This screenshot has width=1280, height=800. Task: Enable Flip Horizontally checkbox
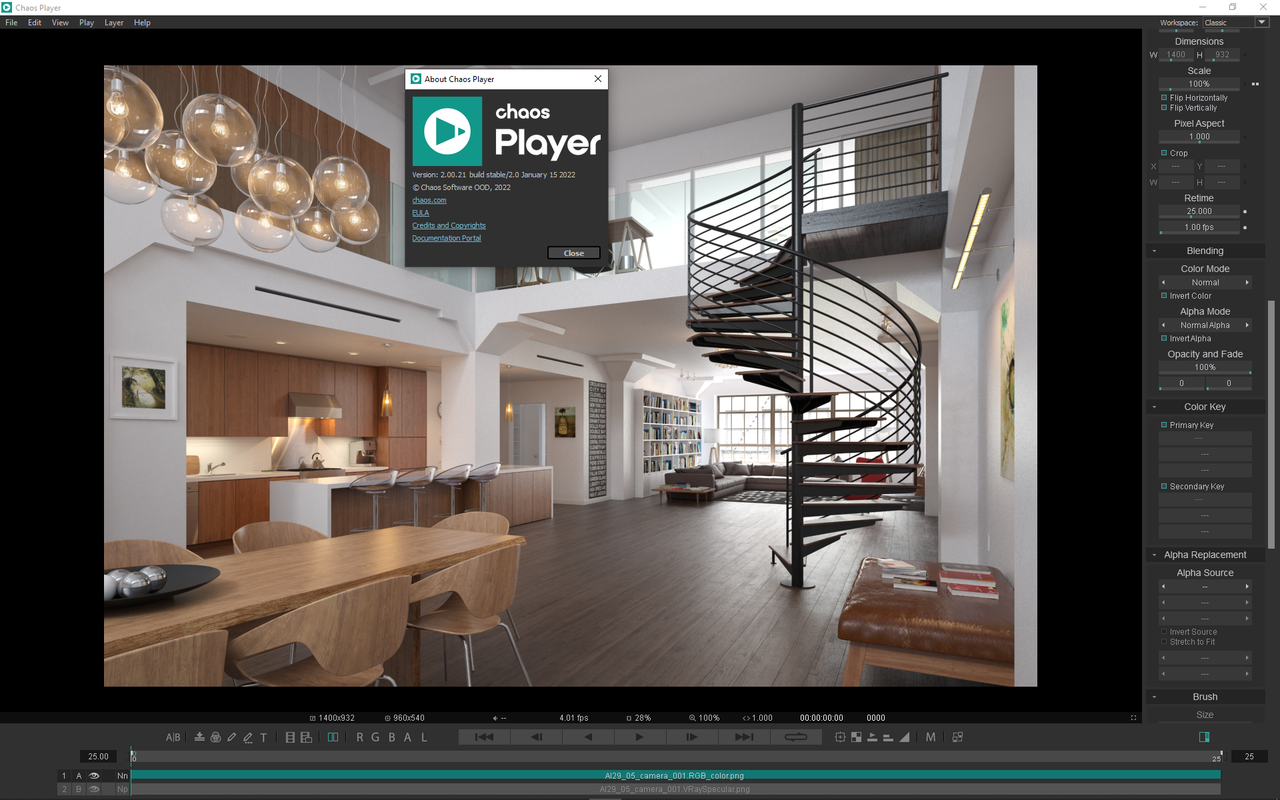1164,98
